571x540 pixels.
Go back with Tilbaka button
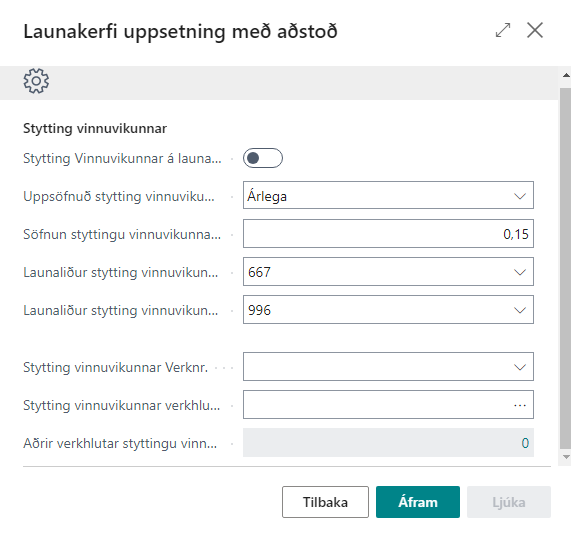pos(325,502)
